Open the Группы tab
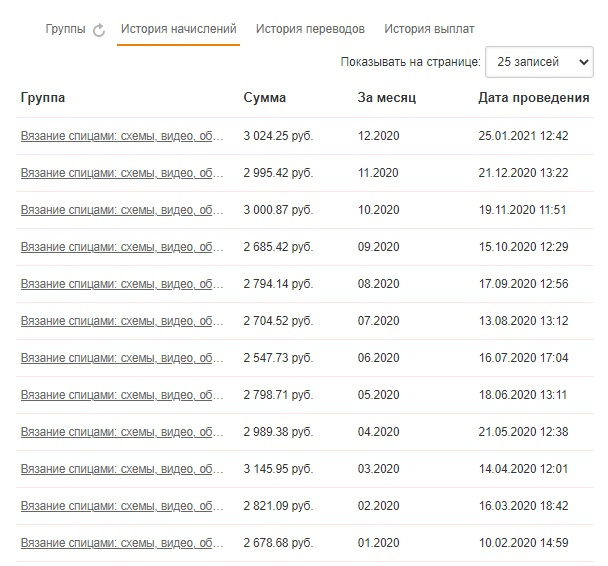Screen dimensions: 608x566 pos(65,29)
